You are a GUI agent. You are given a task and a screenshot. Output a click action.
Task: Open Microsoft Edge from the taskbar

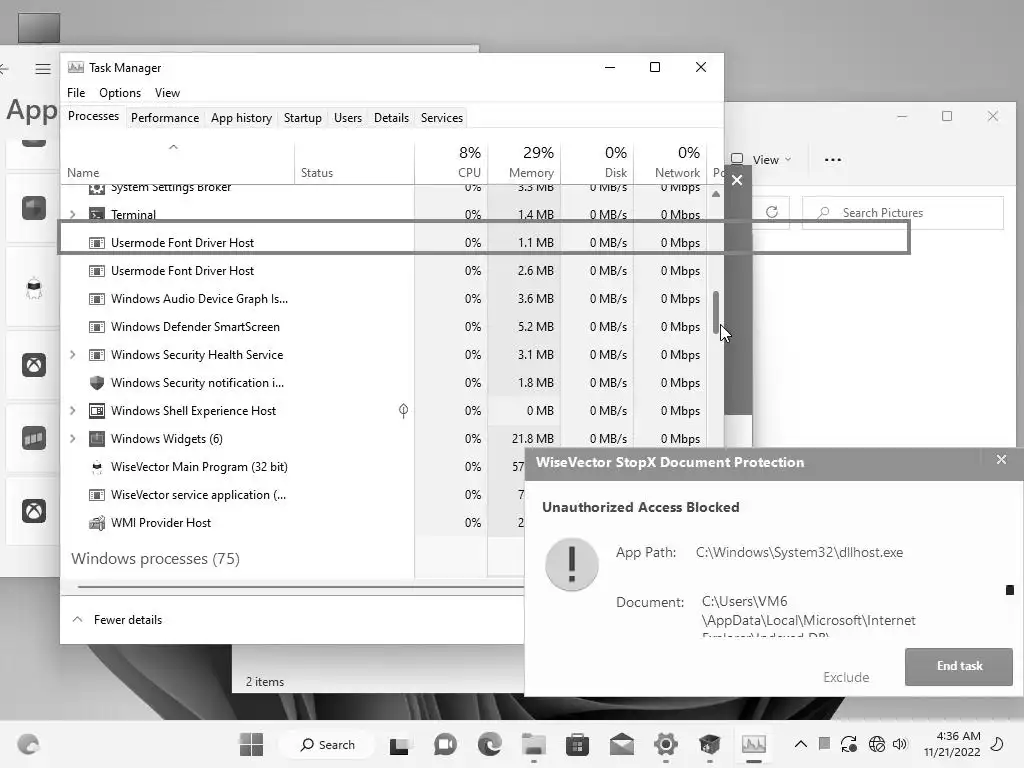coord(489,744)
